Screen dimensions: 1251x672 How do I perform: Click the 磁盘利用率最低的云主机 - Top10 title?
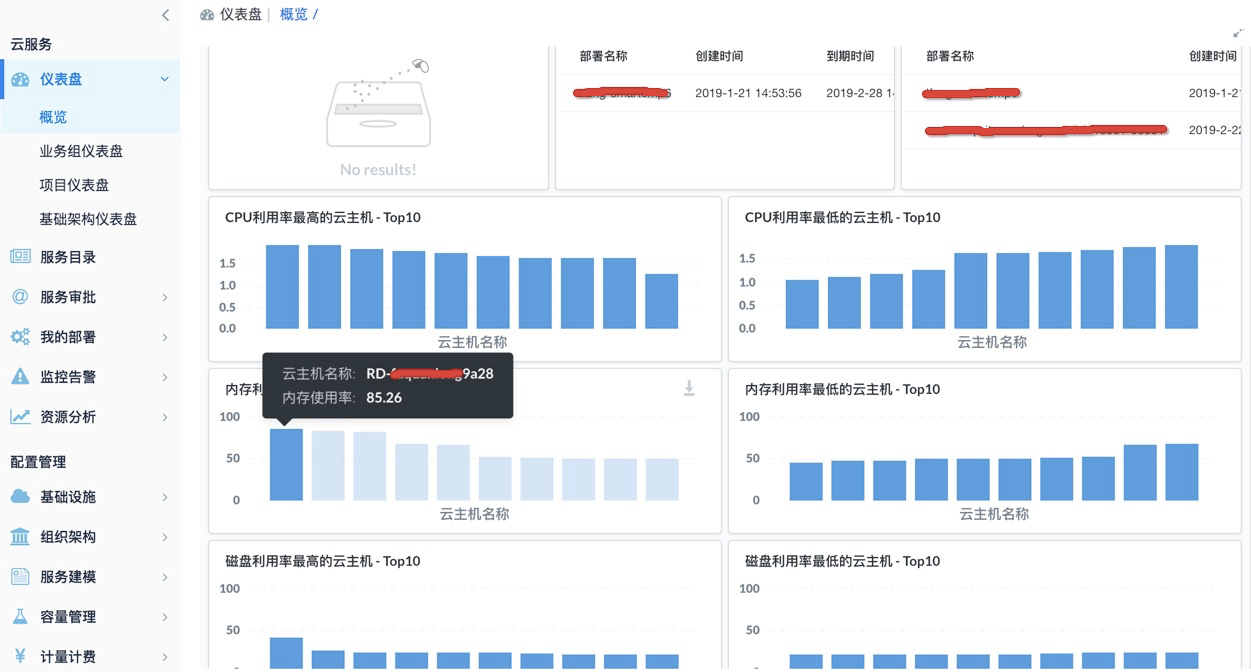coord(842,561)
